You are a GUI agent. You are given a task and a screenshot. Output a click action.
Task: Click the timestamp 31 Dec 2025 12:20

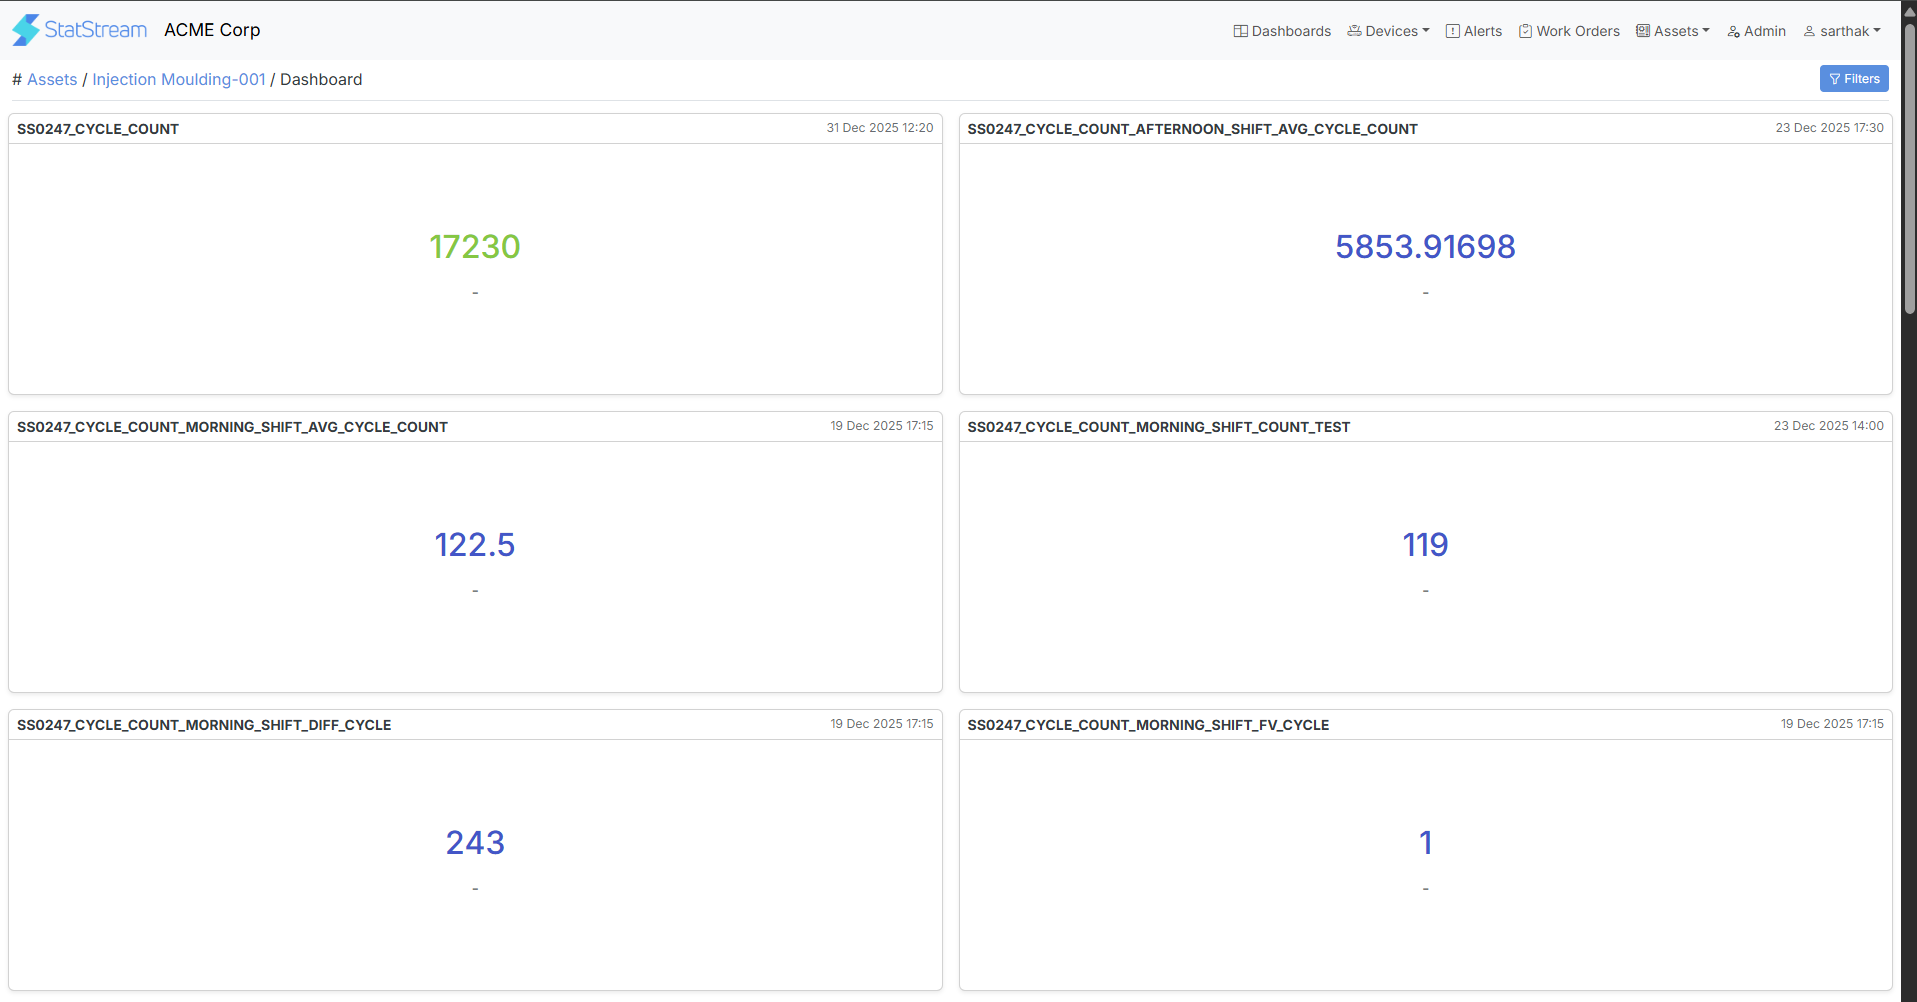pos(880,128)
